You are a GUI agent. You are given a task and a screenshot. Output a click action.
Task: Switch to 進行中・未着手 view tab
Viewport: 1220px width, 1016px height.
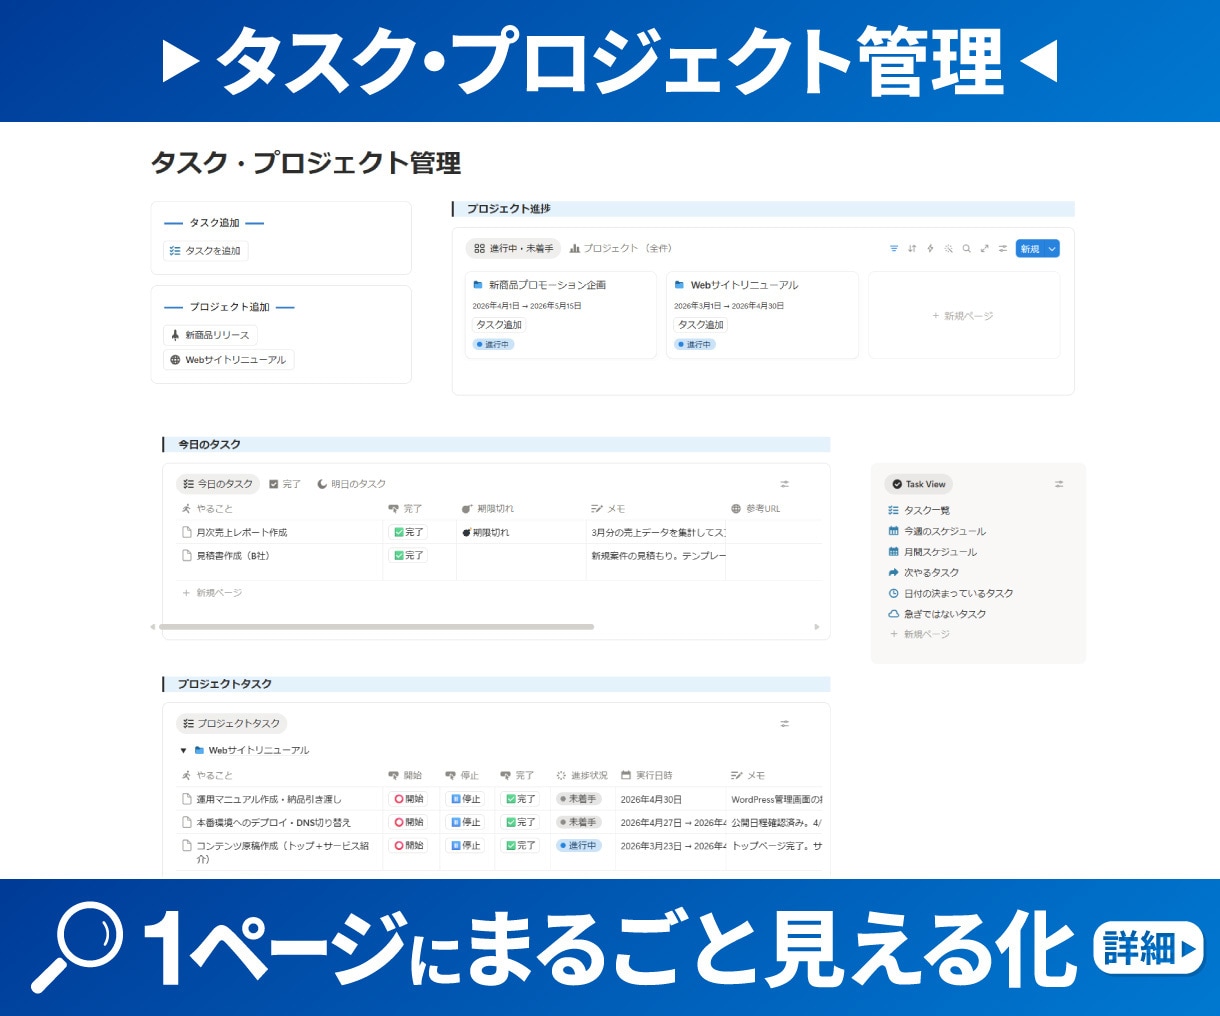tap(513, 248)
